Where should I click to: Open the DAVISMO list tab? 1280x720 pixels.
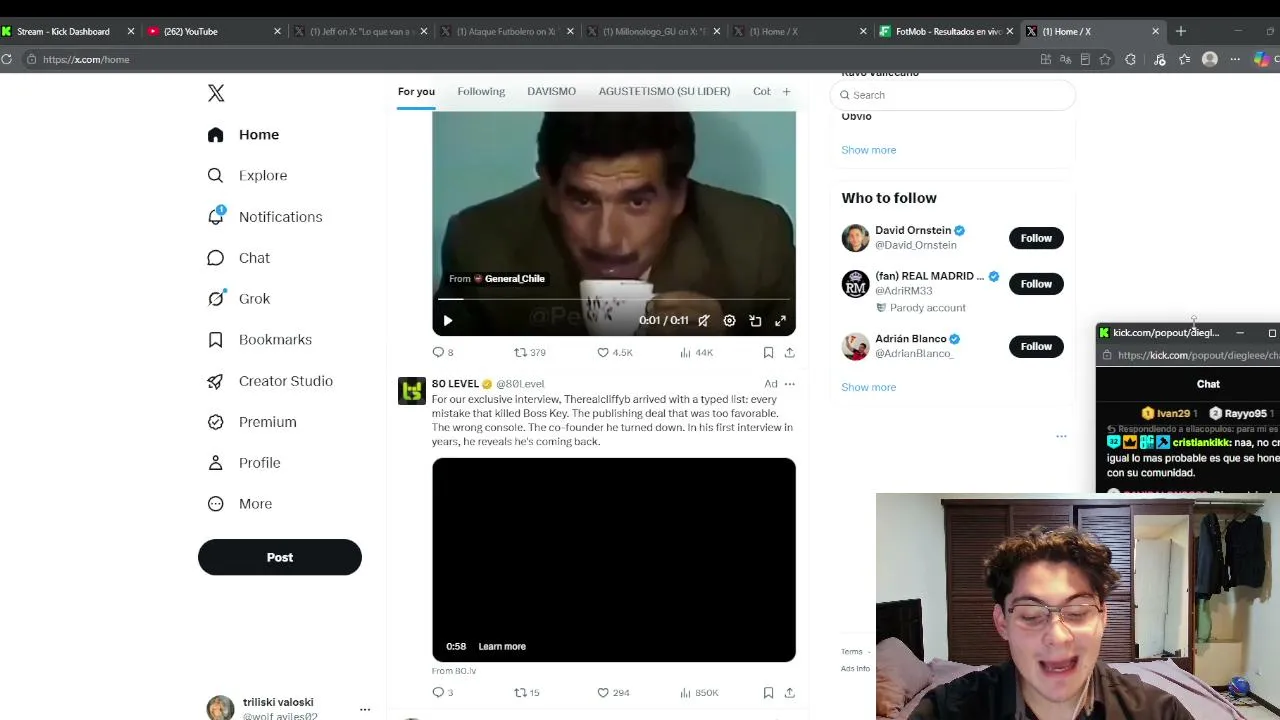tap(551, 92)
